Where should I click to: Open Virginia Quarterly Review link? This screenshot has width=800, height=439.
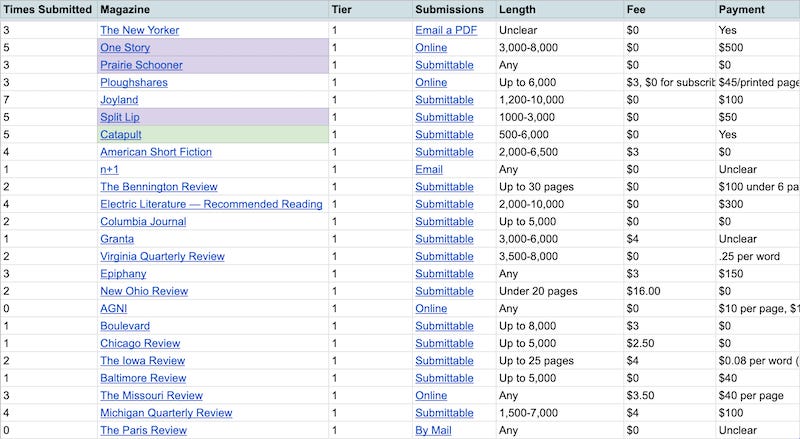pos(162,256)
